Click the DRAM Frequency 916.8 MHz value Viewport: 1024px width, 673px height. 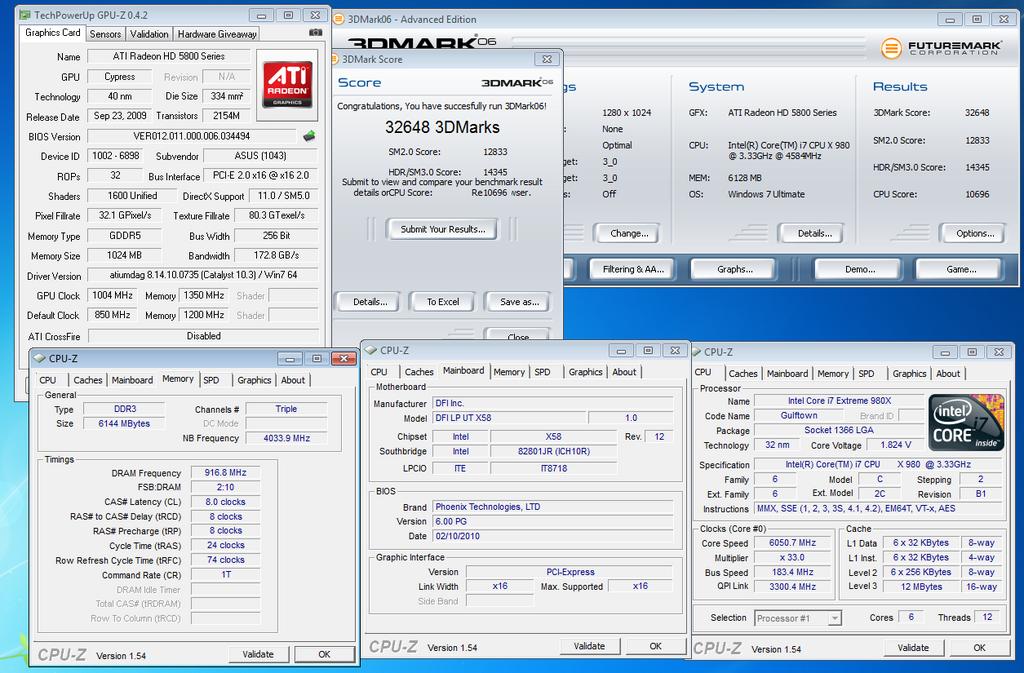(225, 472)
